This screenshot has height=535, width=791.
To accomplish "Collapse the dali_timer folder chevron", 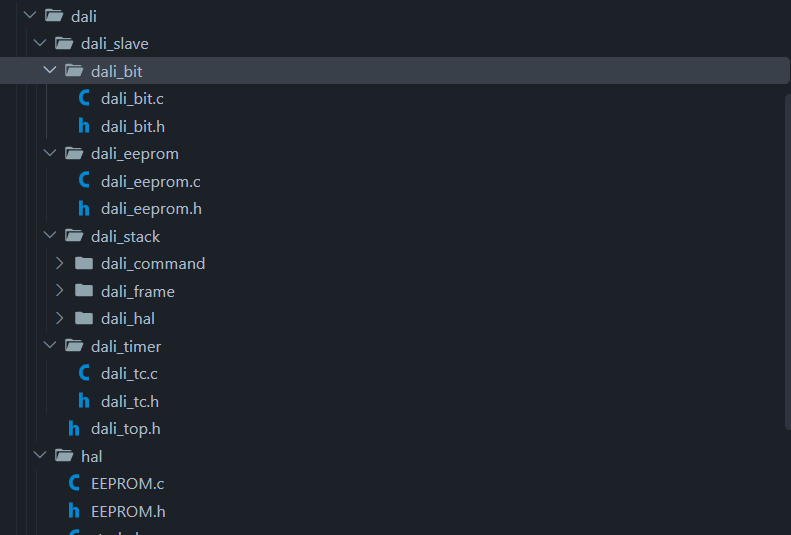I will 49,345.
